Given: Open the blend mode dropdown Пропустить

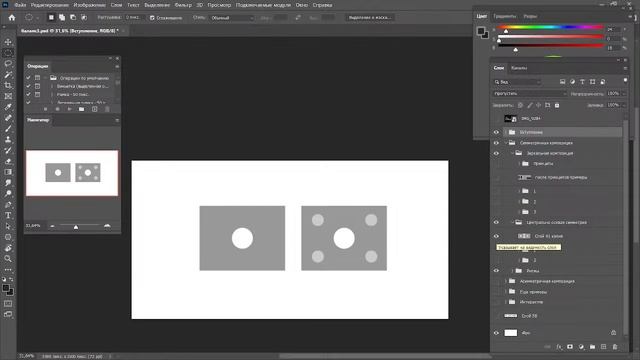Looking at the screenshot, I should (530, 93).
